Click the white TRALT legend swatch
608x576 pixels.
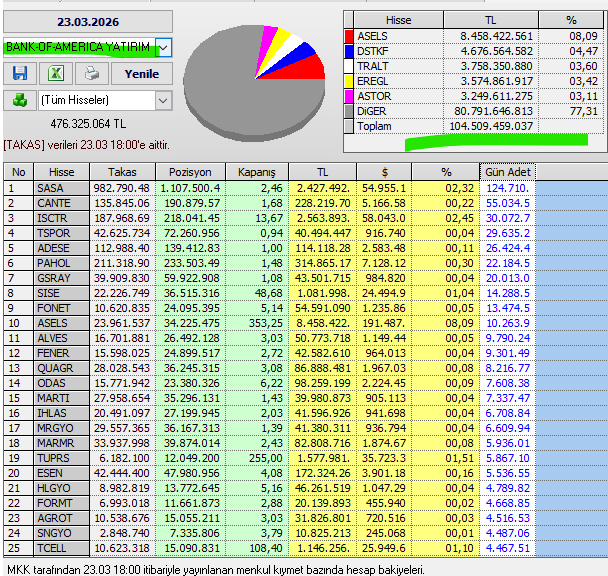coord(349,66)
